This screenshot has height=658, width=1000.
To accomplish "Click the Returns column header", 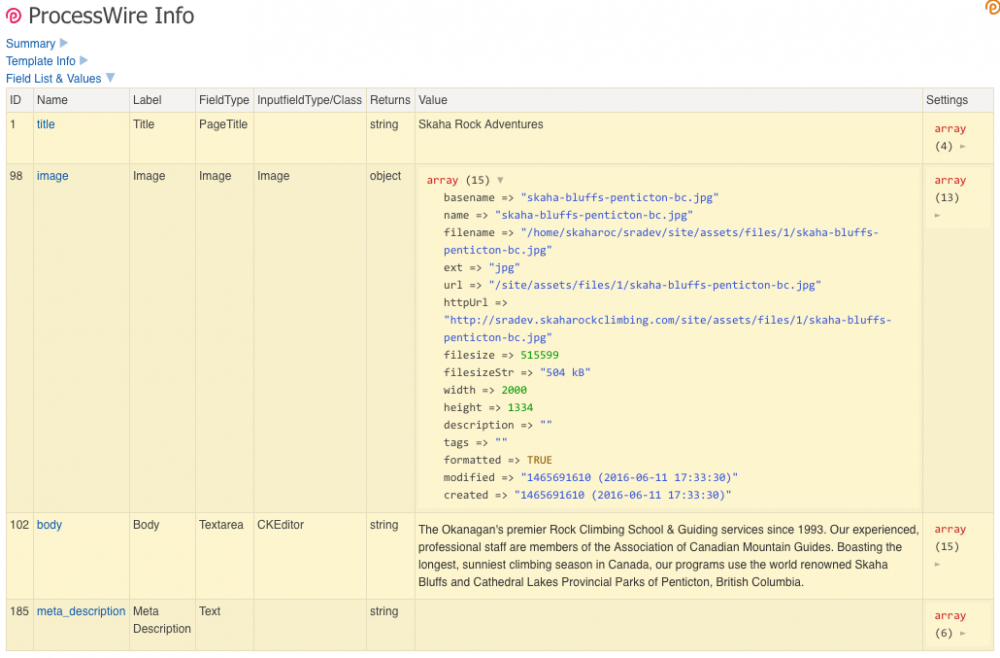I will point(390,100).
